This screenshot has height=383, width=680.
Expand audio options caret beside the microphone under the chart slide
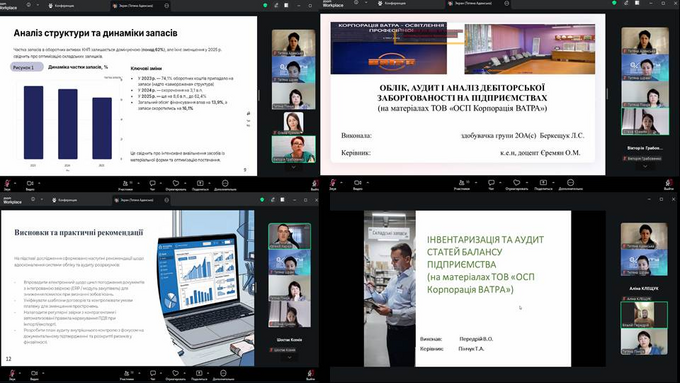pyautogui.click(x=15, y=183)
